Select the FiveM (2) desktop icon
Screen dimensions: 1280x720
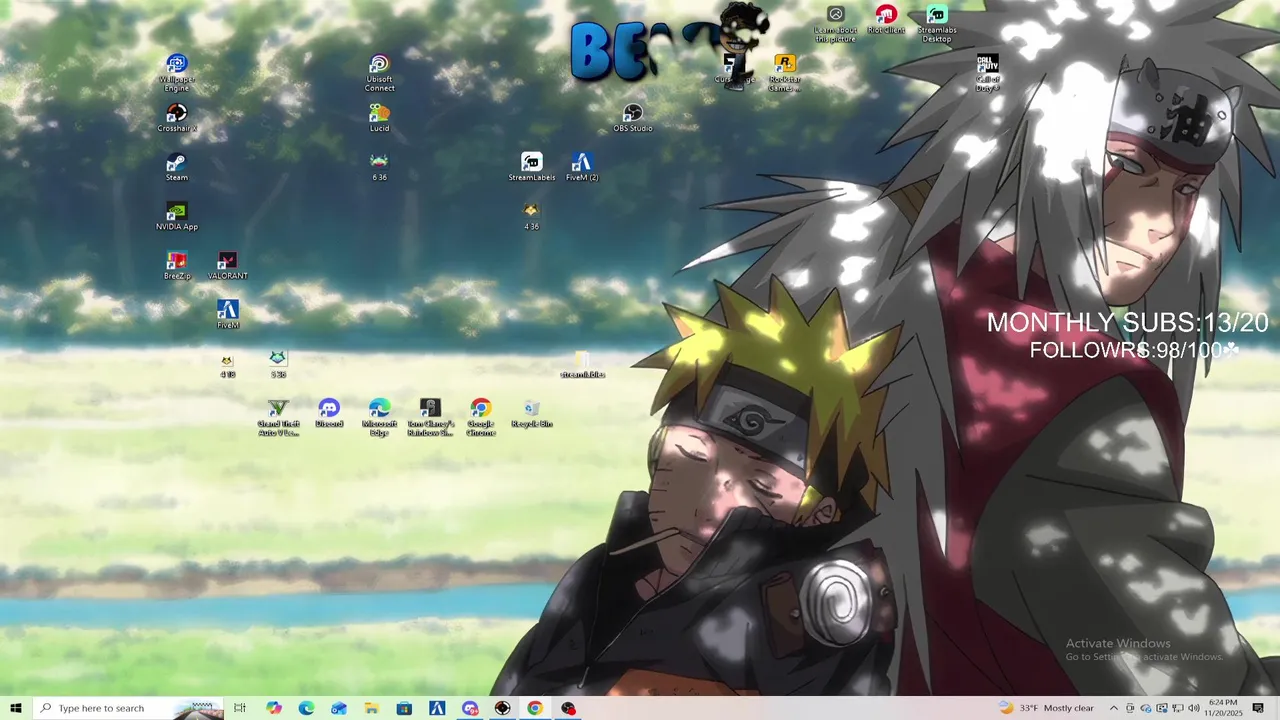[x=582, y=167]
